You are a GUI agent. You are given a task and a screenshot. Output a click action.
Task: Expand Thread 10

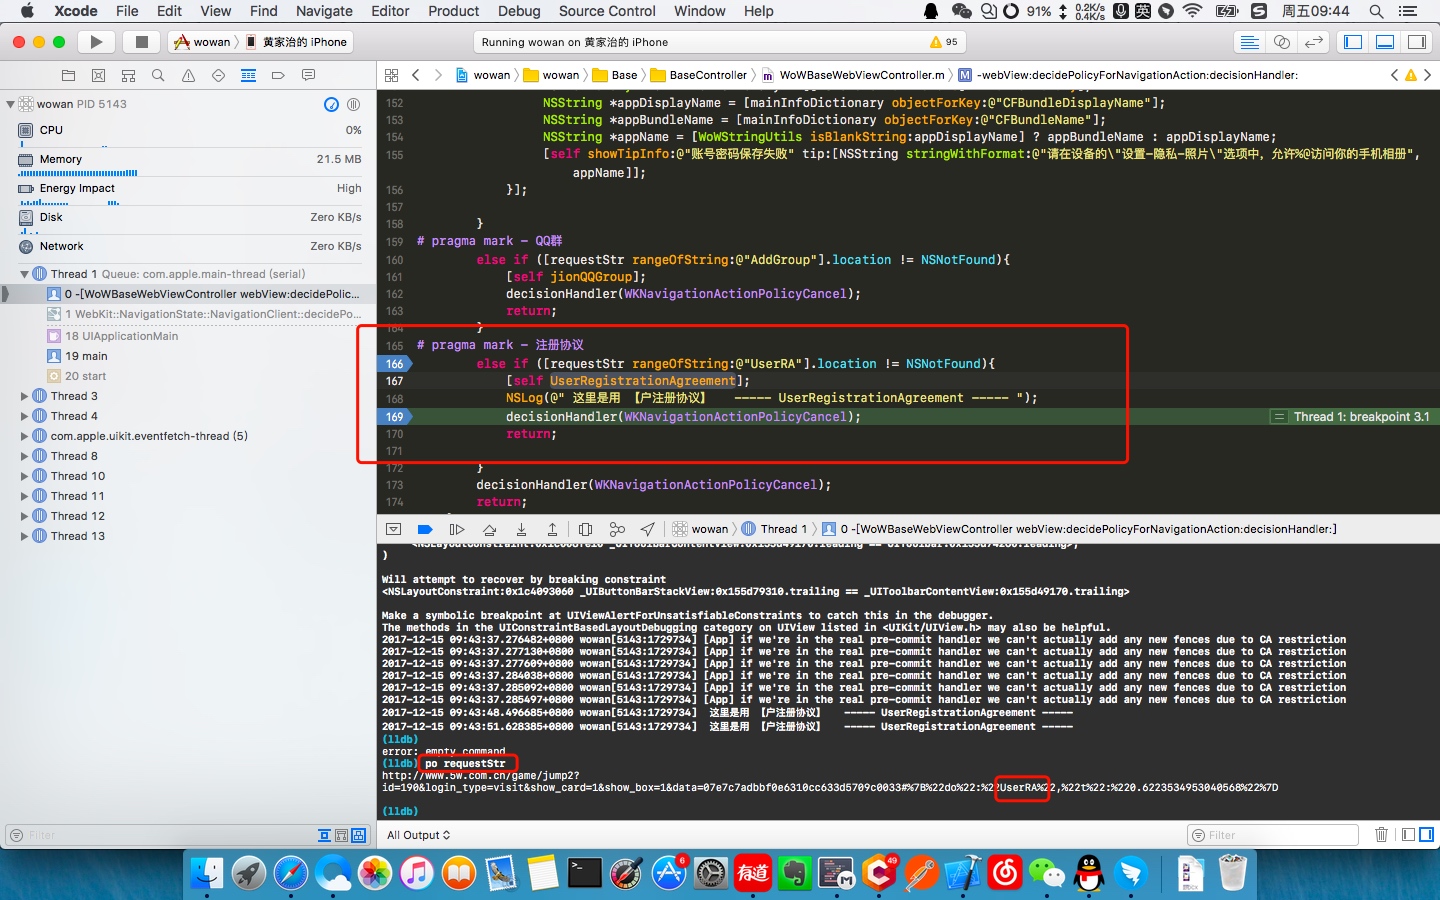pos(25,476)
